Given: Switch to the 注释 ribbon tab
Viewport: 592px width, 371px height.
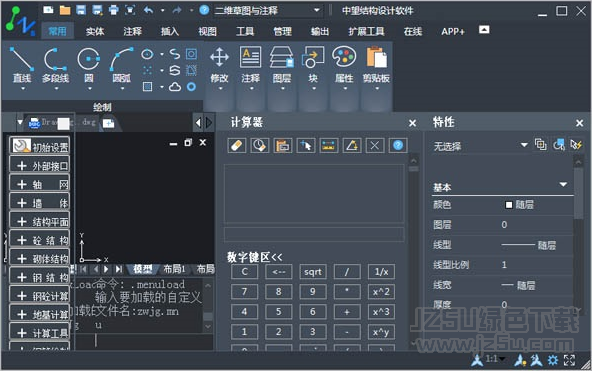Looking at the screenshot, I should (x=132, y=31).
